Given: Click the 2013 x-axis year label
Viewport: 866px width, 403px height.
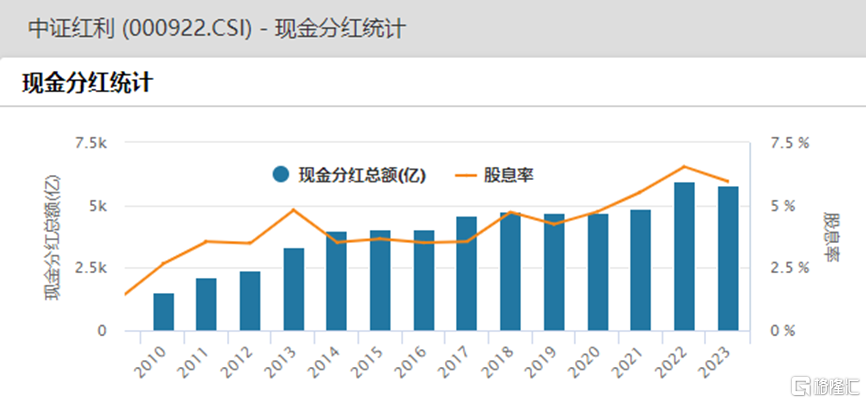Looking at the screenshot, I should coord(281,363).
